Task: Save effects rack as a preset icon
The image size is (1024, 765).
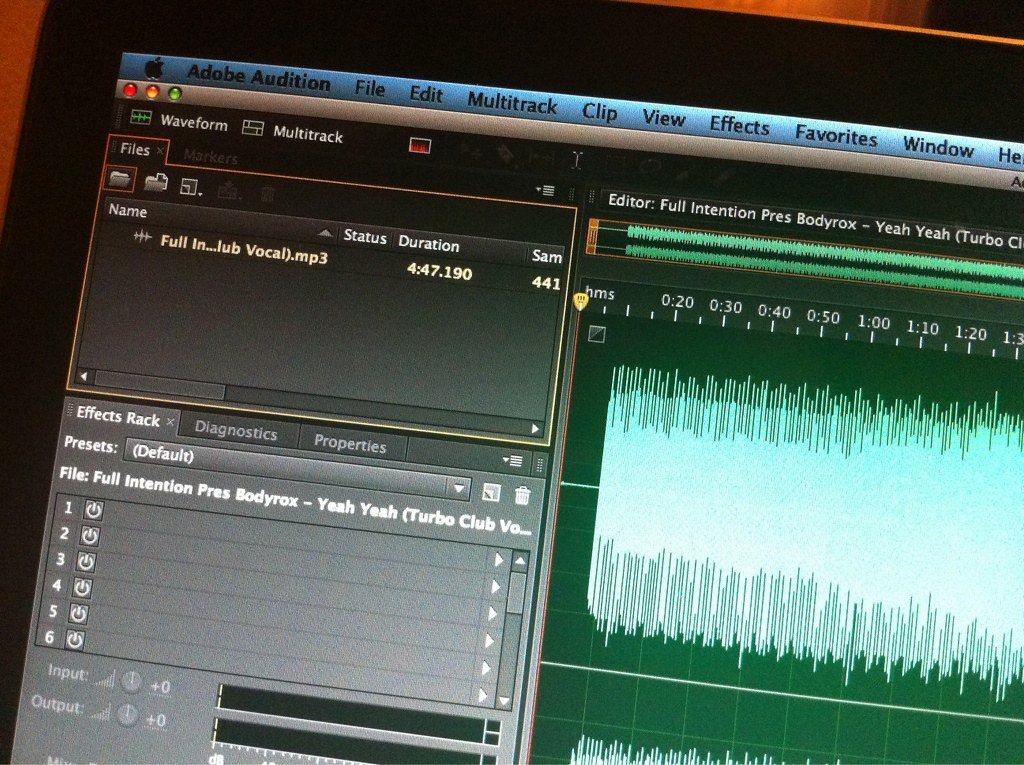Action: (x=490, y=492)
